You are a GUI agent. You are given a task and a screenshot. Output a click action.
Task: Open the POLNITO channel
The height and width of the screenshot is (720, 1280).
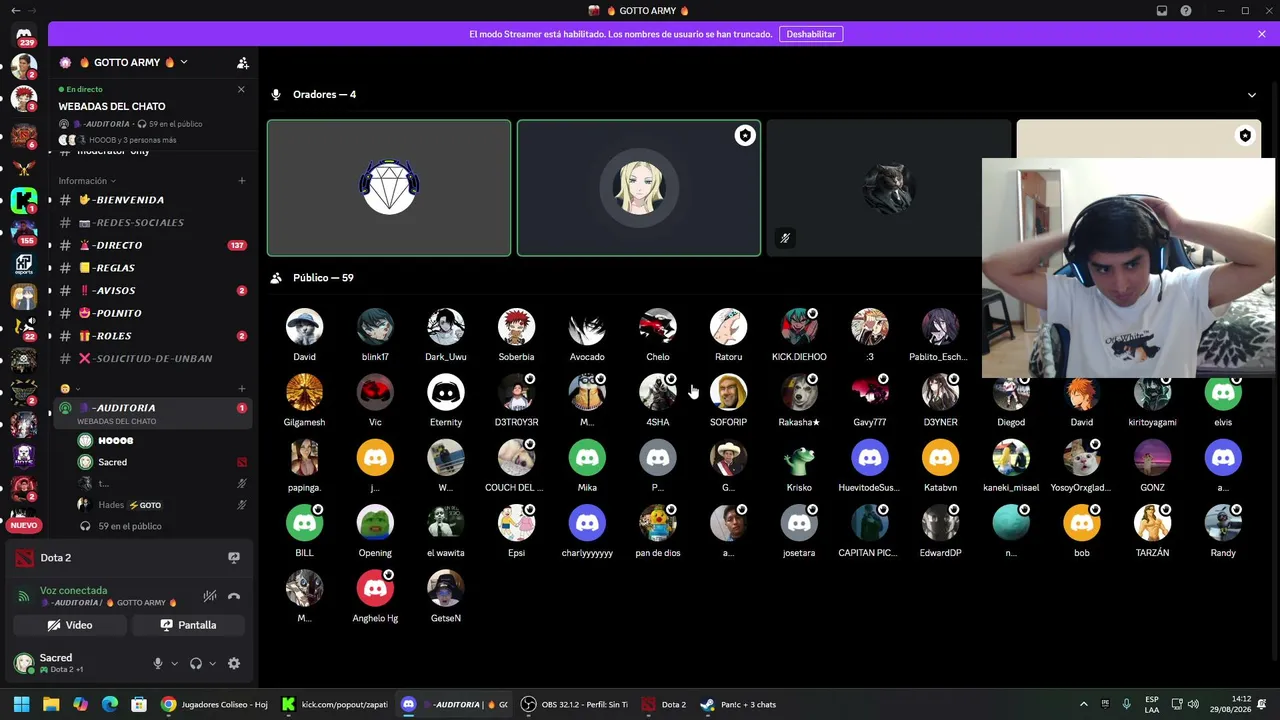coord(153,313)
